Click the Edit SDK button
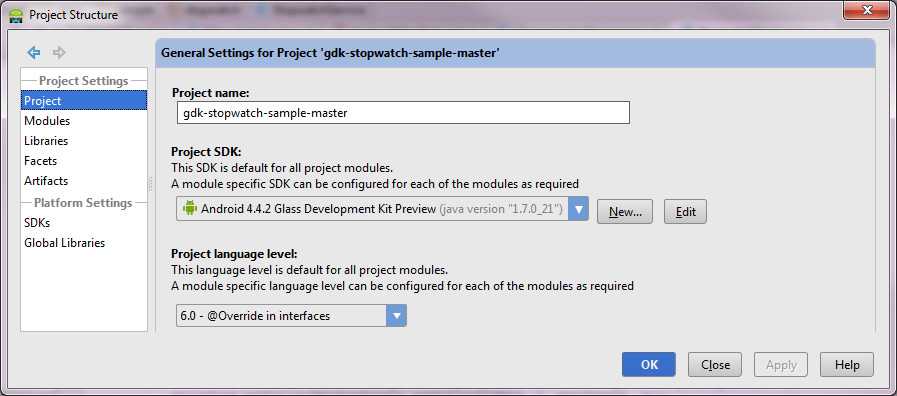897x396 pixels. tap(685, 212)
